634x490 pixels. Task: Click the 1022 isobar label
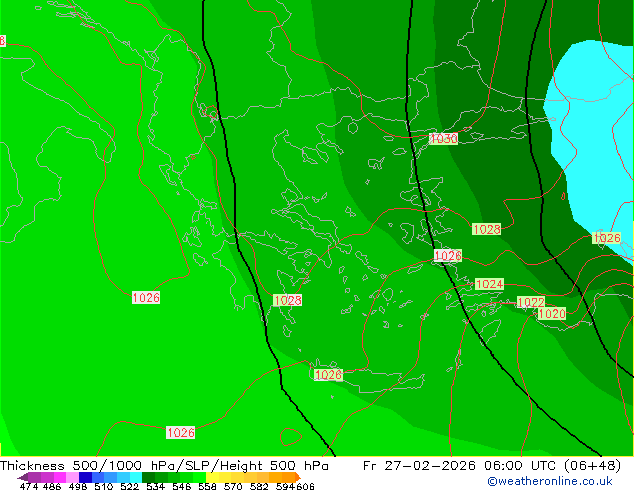[x=531, y=302]
